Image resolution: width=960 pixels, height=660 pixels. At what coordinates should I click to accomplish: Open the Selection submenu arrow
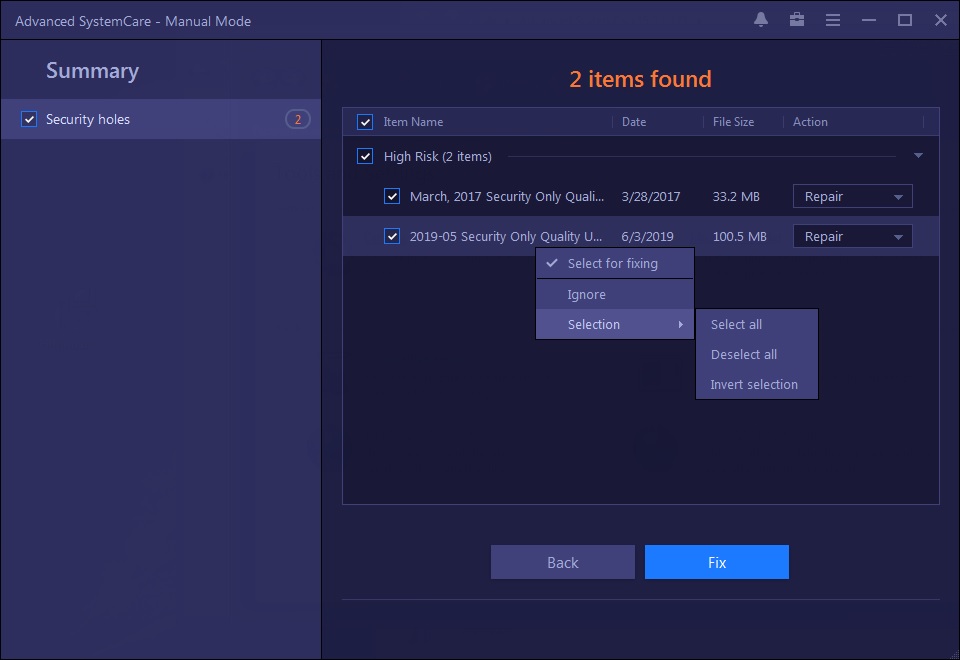coord(680,324)
